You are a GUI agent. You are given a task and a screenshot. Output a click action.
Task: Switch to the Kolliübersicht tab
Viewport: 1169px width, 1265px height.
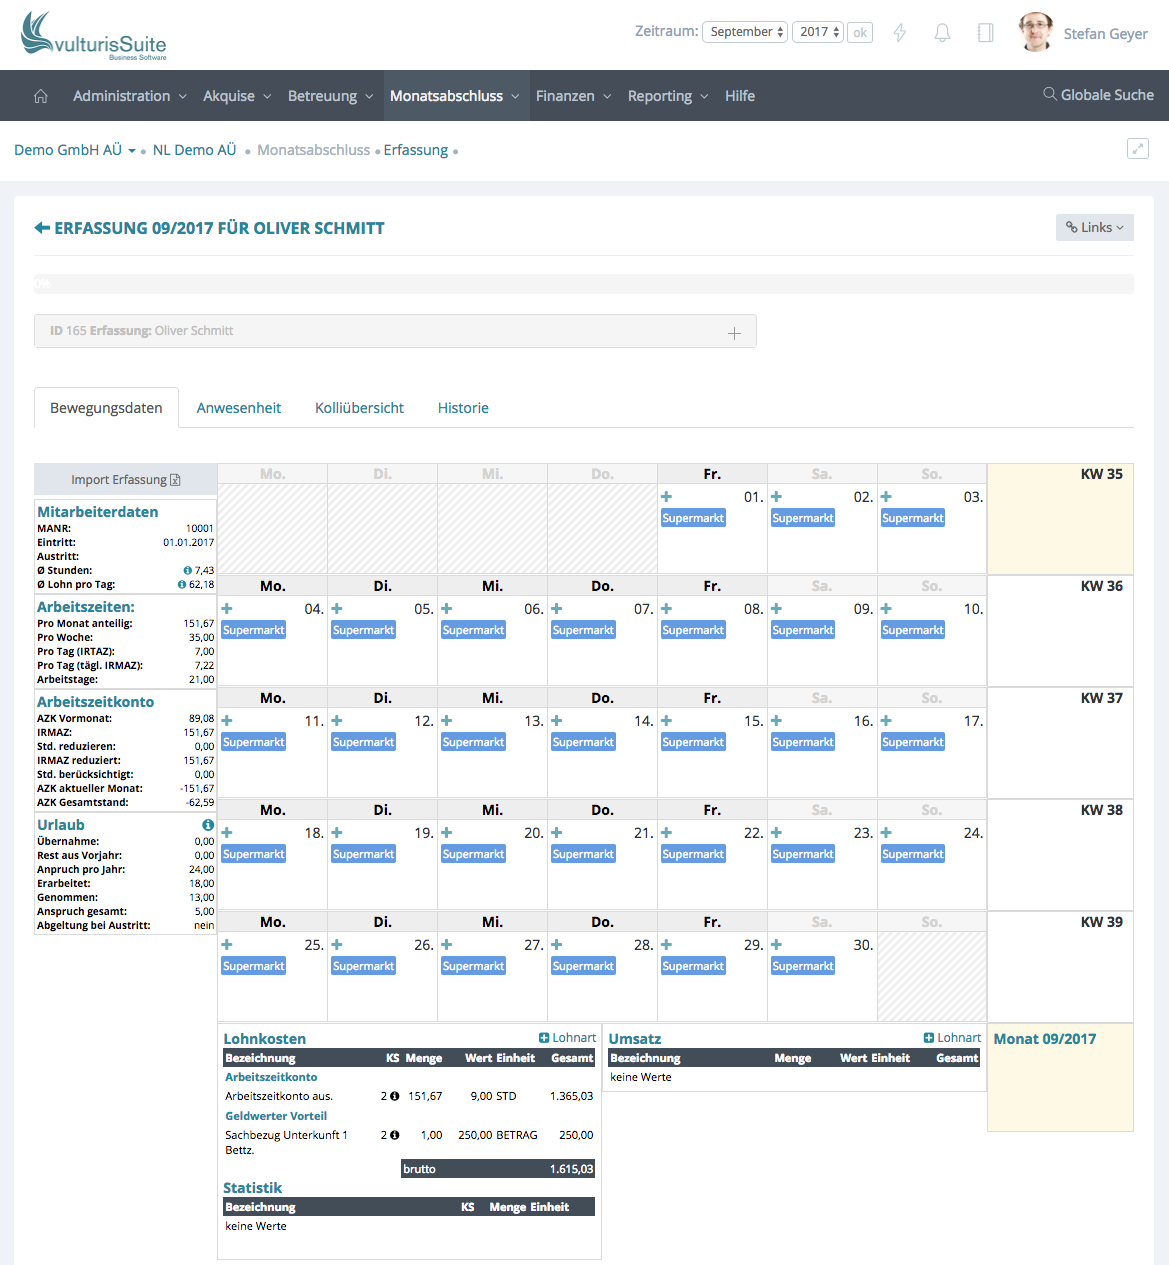pyautogui.click(x=359, y=408)
